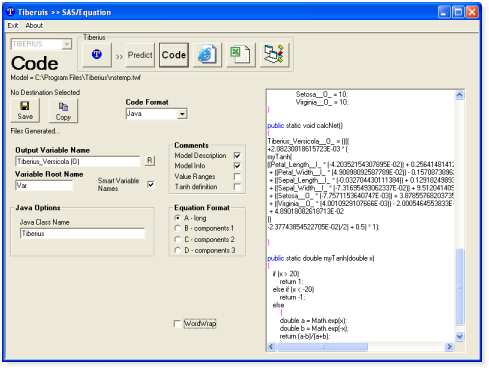
Task: Click the R reset button
Action: coord(150,161)
